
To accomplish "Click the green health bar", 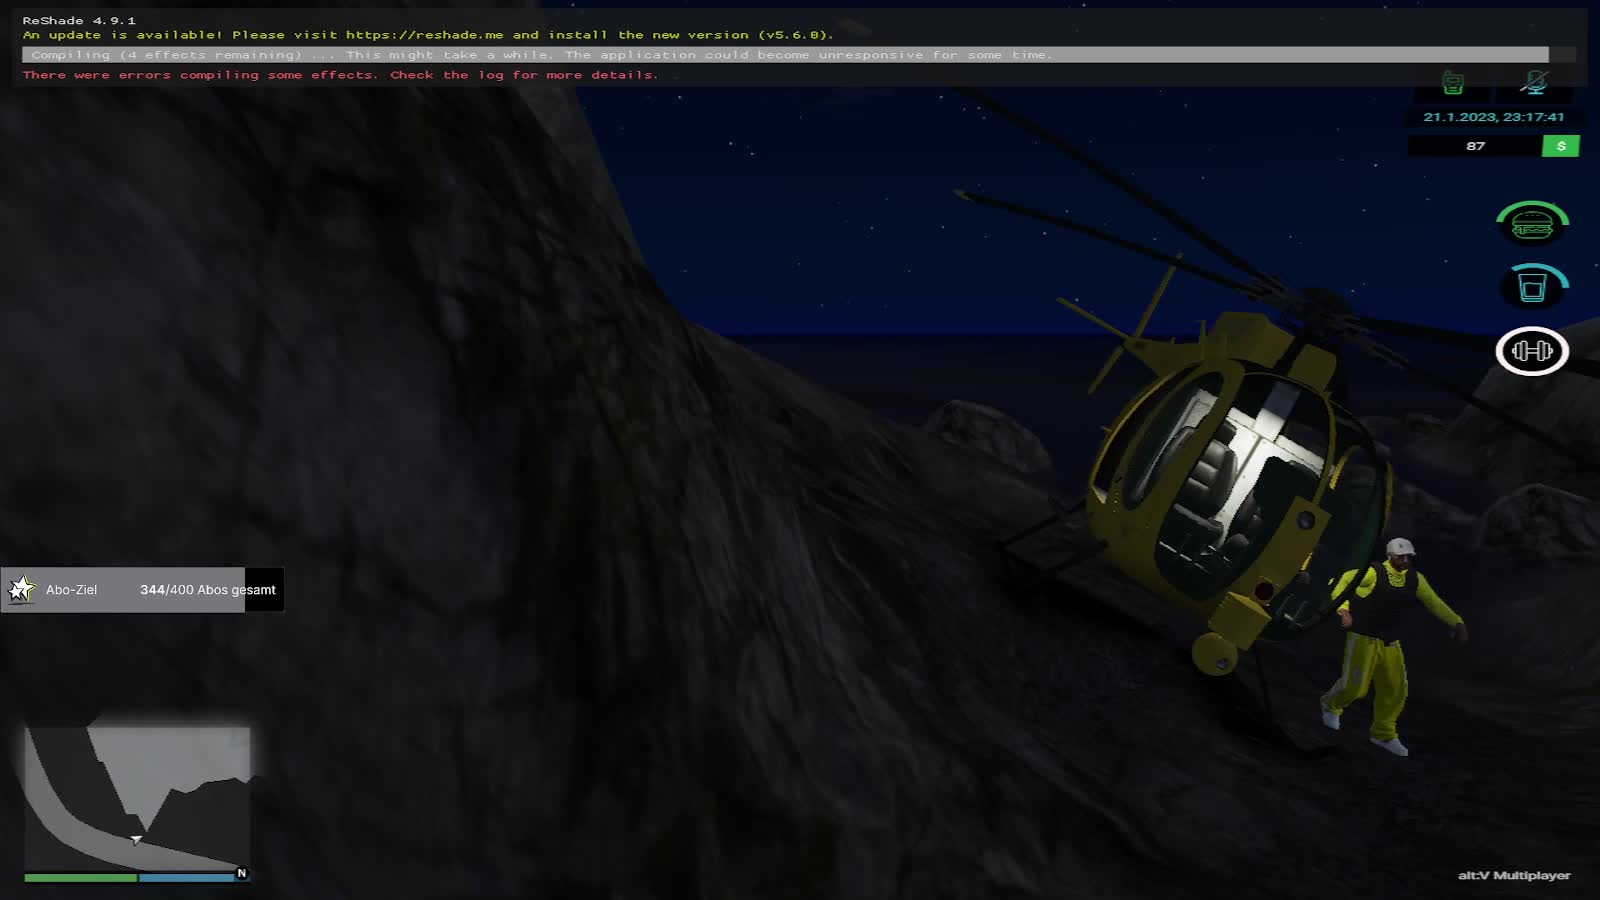I will [80, 878].
